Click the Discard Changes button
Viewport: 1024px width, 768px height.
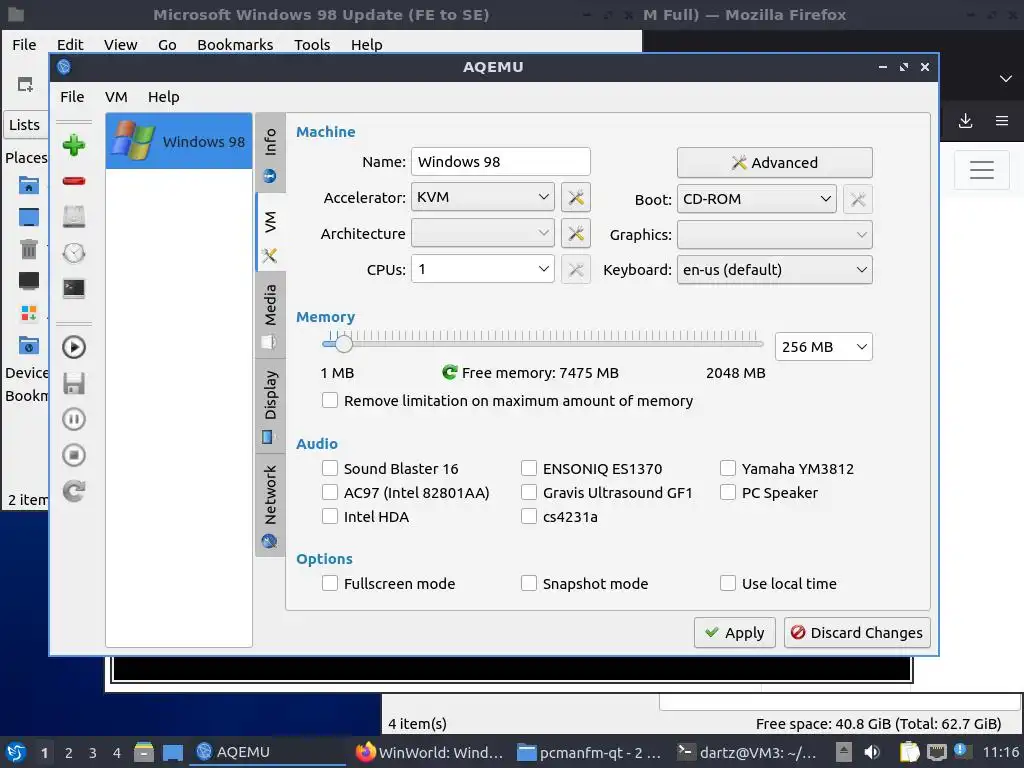point(857,633)
